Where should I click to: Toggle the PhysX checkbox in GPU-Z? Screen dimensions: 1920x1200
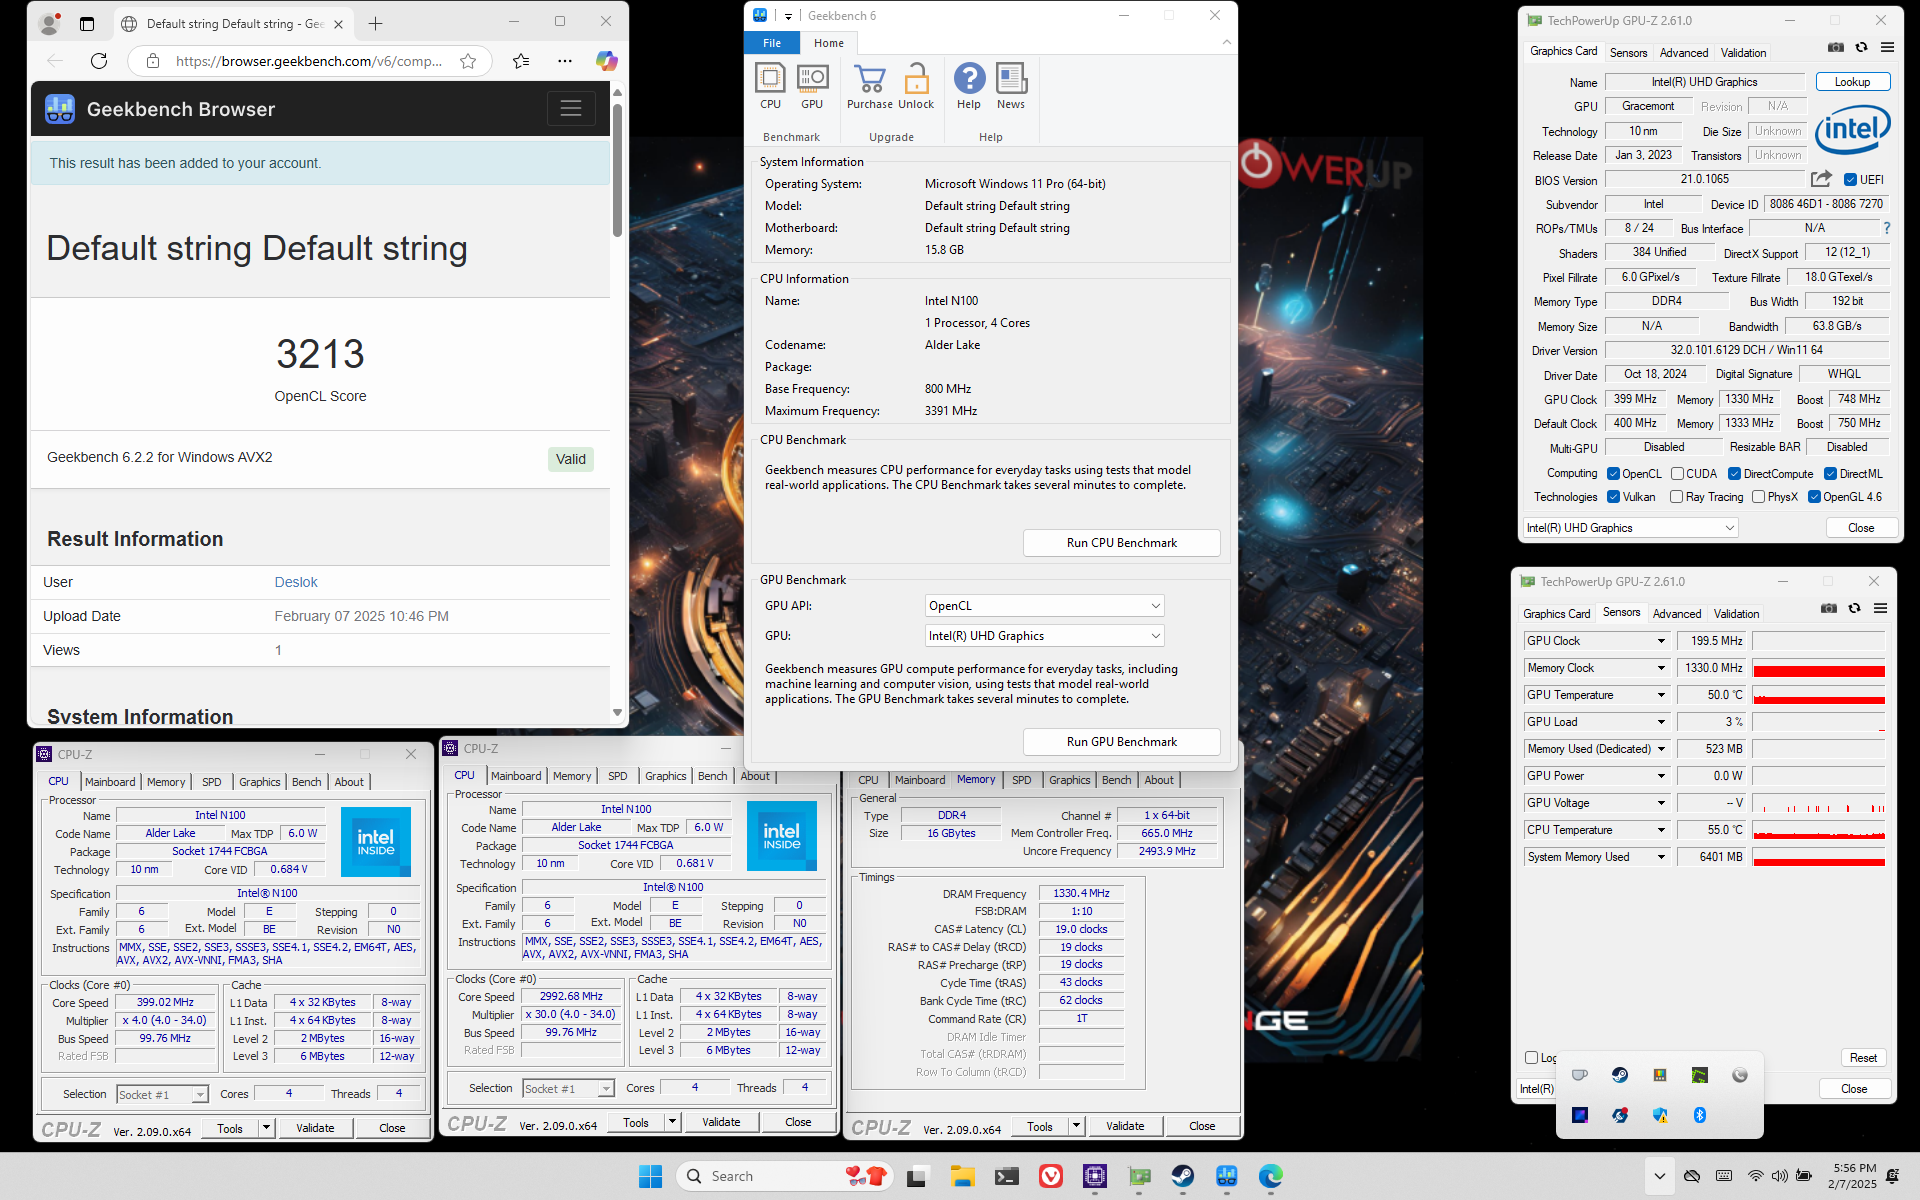point(1758,497)
